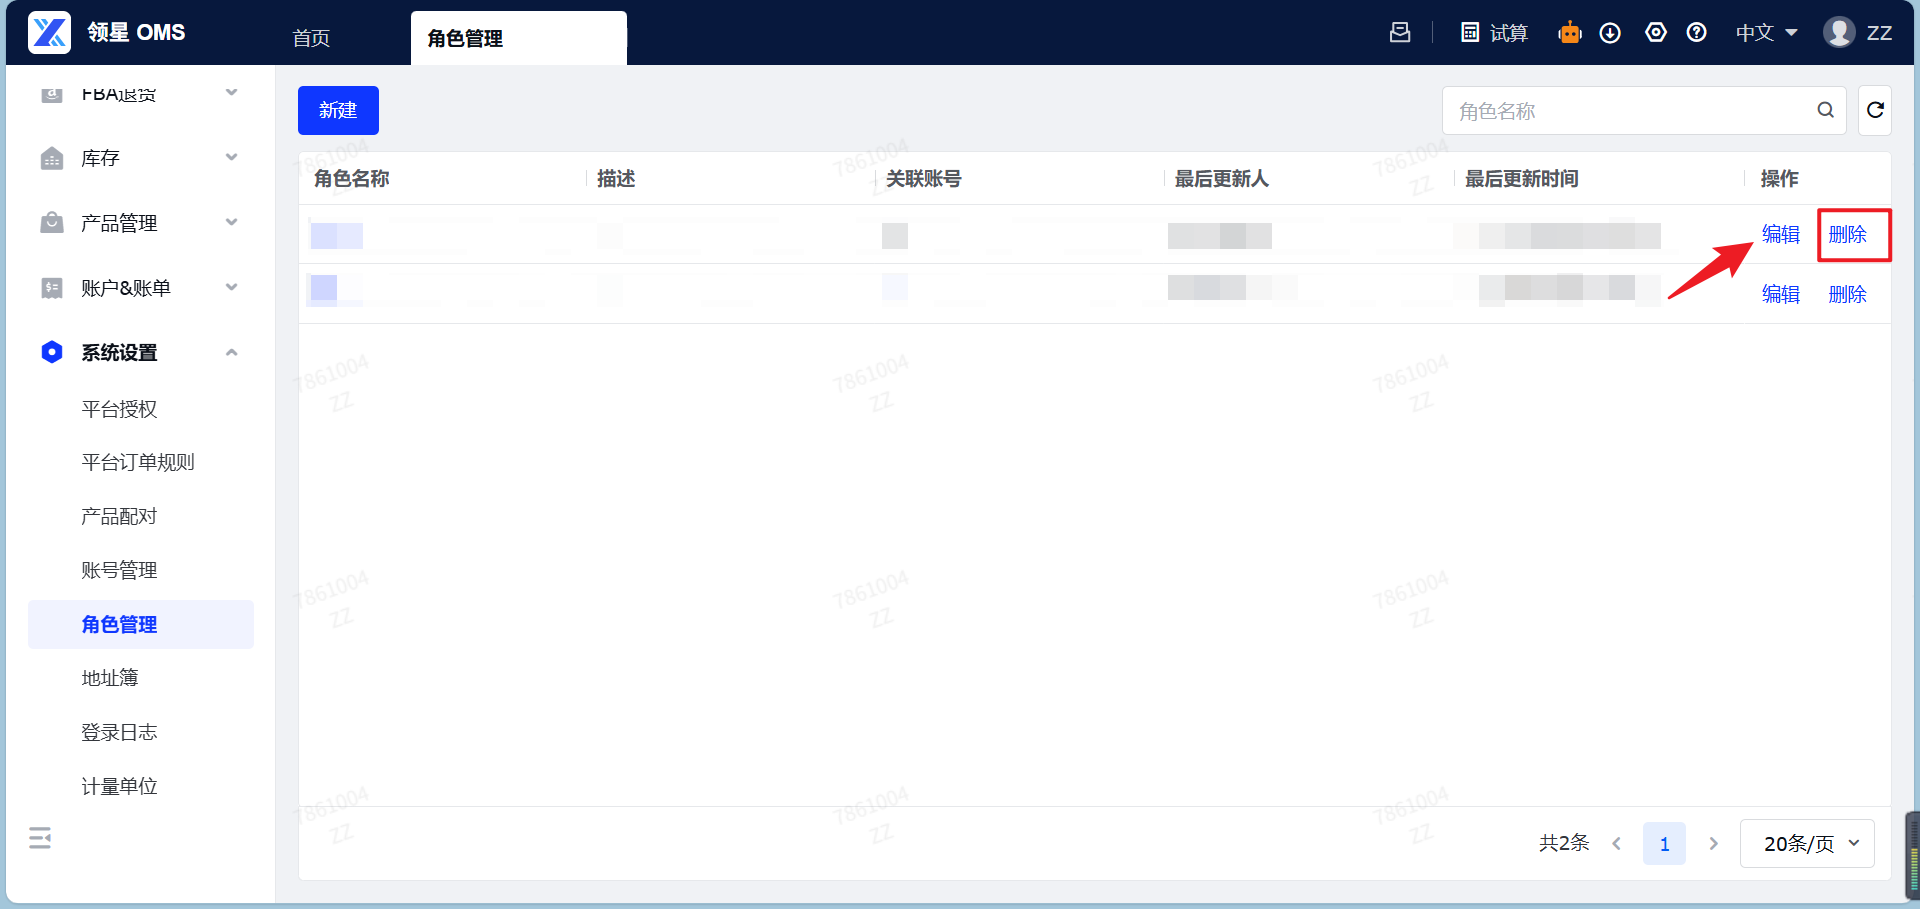Expand the 账户&账单 menu chevron
The image size is (1920, 909).
point(232,287)
